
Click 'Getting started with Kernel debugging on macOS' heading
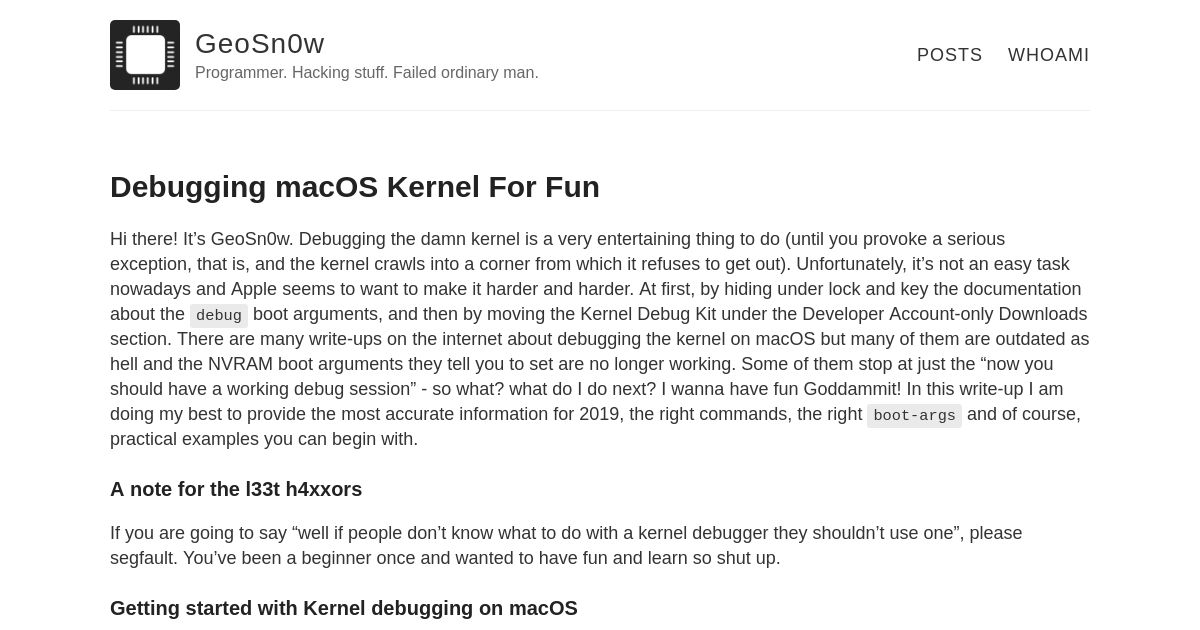point(344,608)
